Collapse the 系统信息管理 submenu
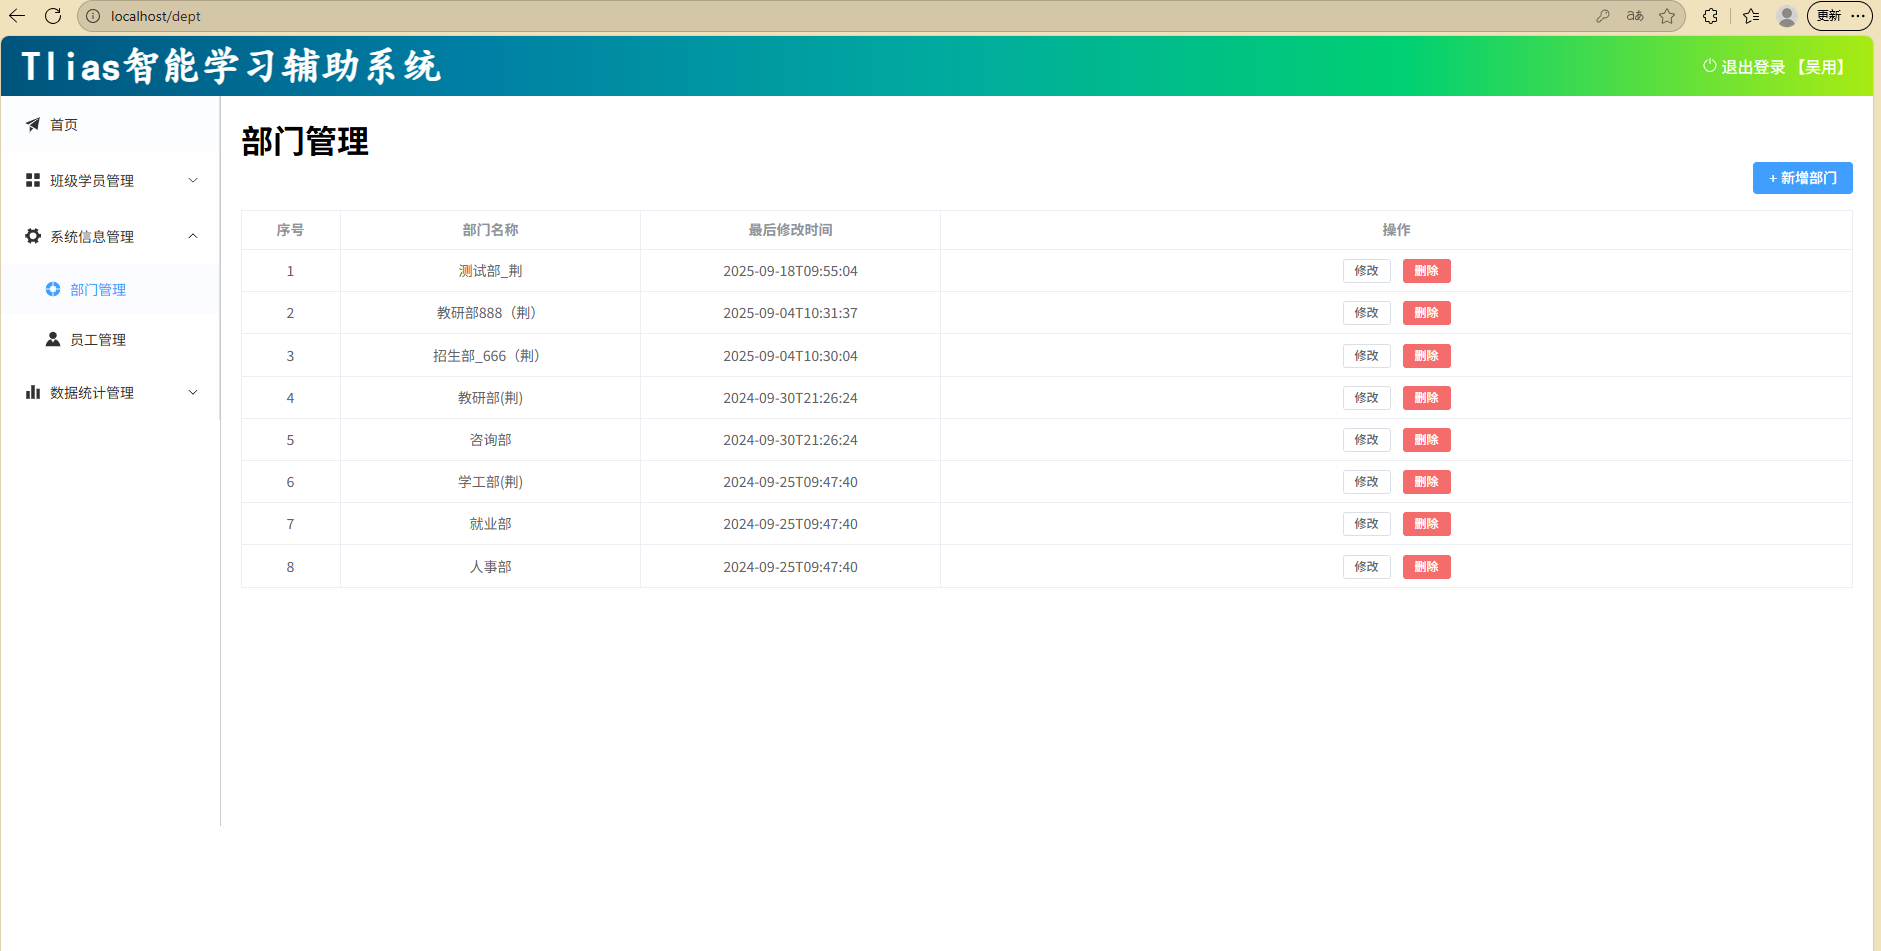 [110, 237]
